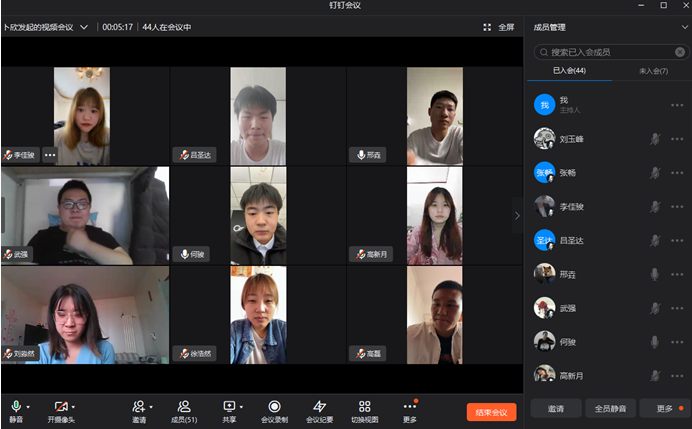Image resolution: width=692 pixels, height=429 pixels.
Task: Toggle 开摄像头 camera on
Action: (x=60, y=406)
